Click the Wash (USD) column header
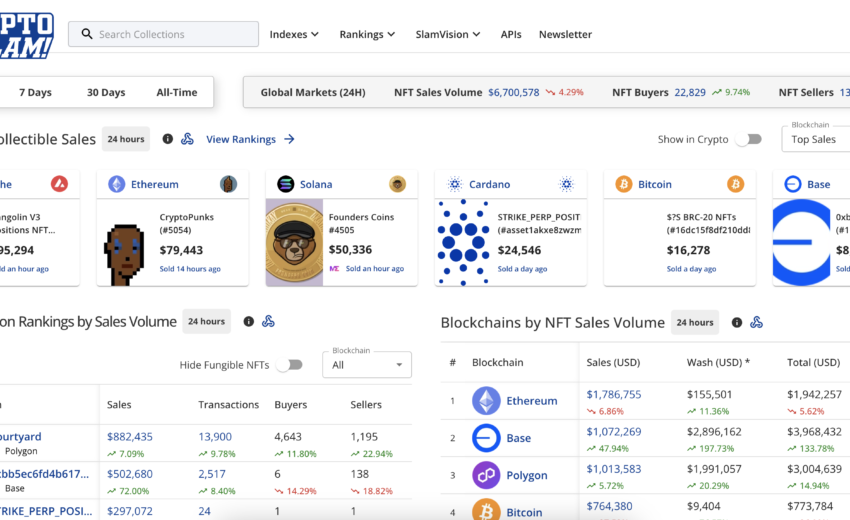Image resolution: width=850 pixels, height=520 pixels. [x=718, y=362]
